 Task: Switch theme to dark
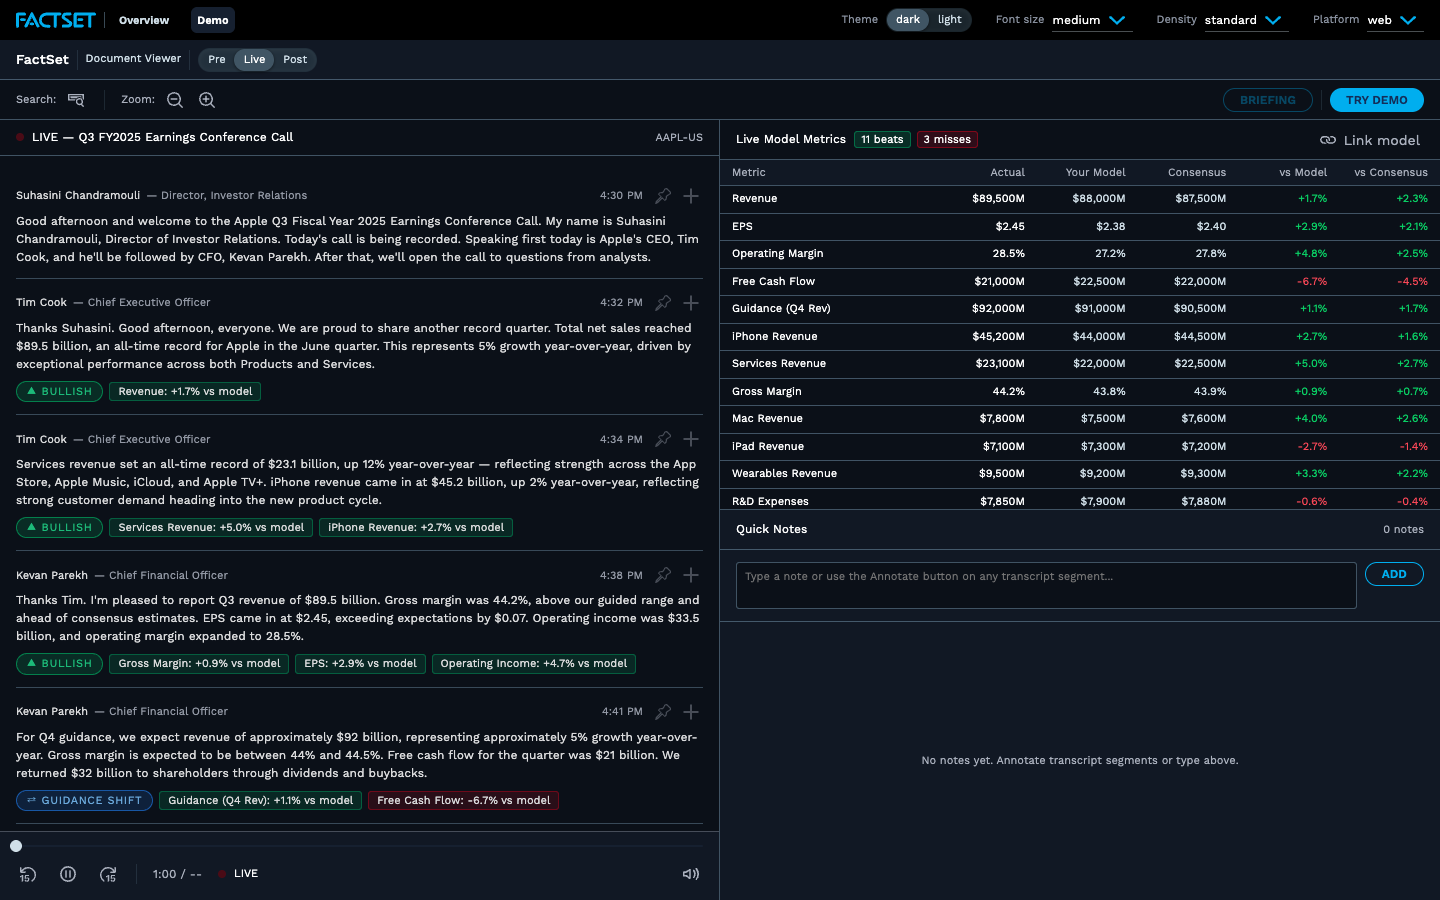pyautogui.click(x=908, y=20)
